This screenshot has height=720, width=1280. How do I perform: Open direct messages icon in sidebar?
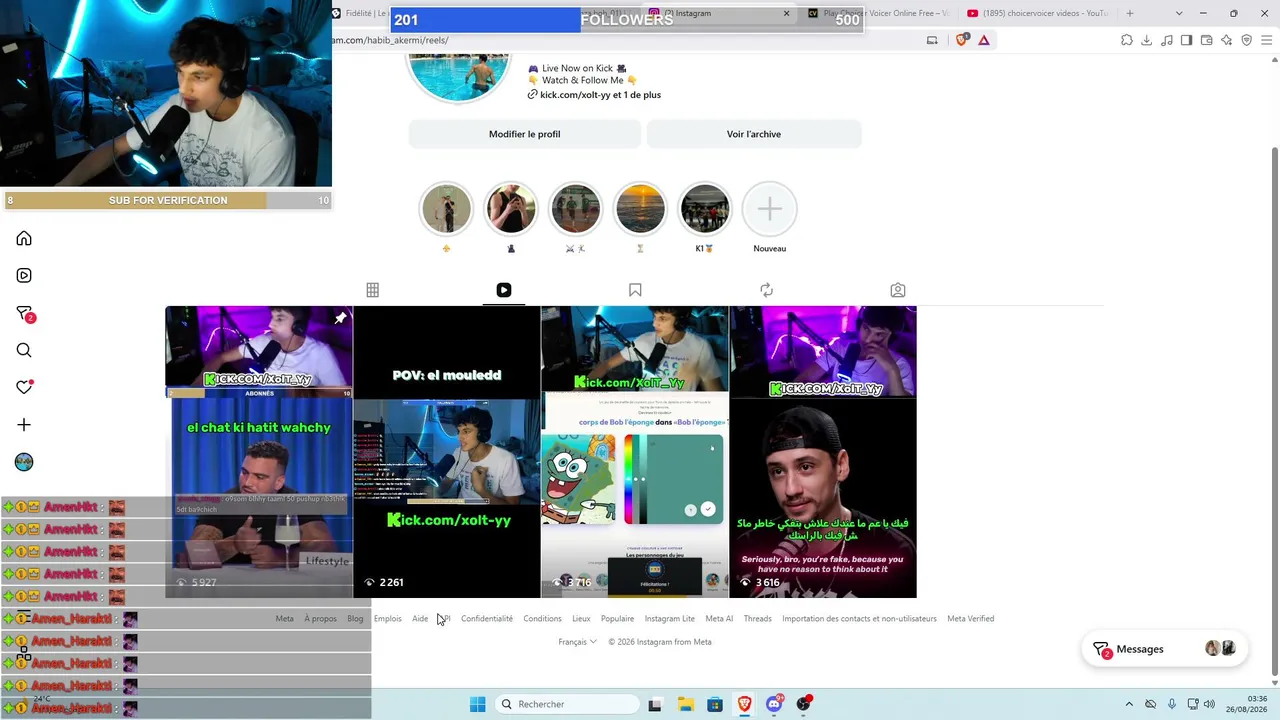[25, 314]
